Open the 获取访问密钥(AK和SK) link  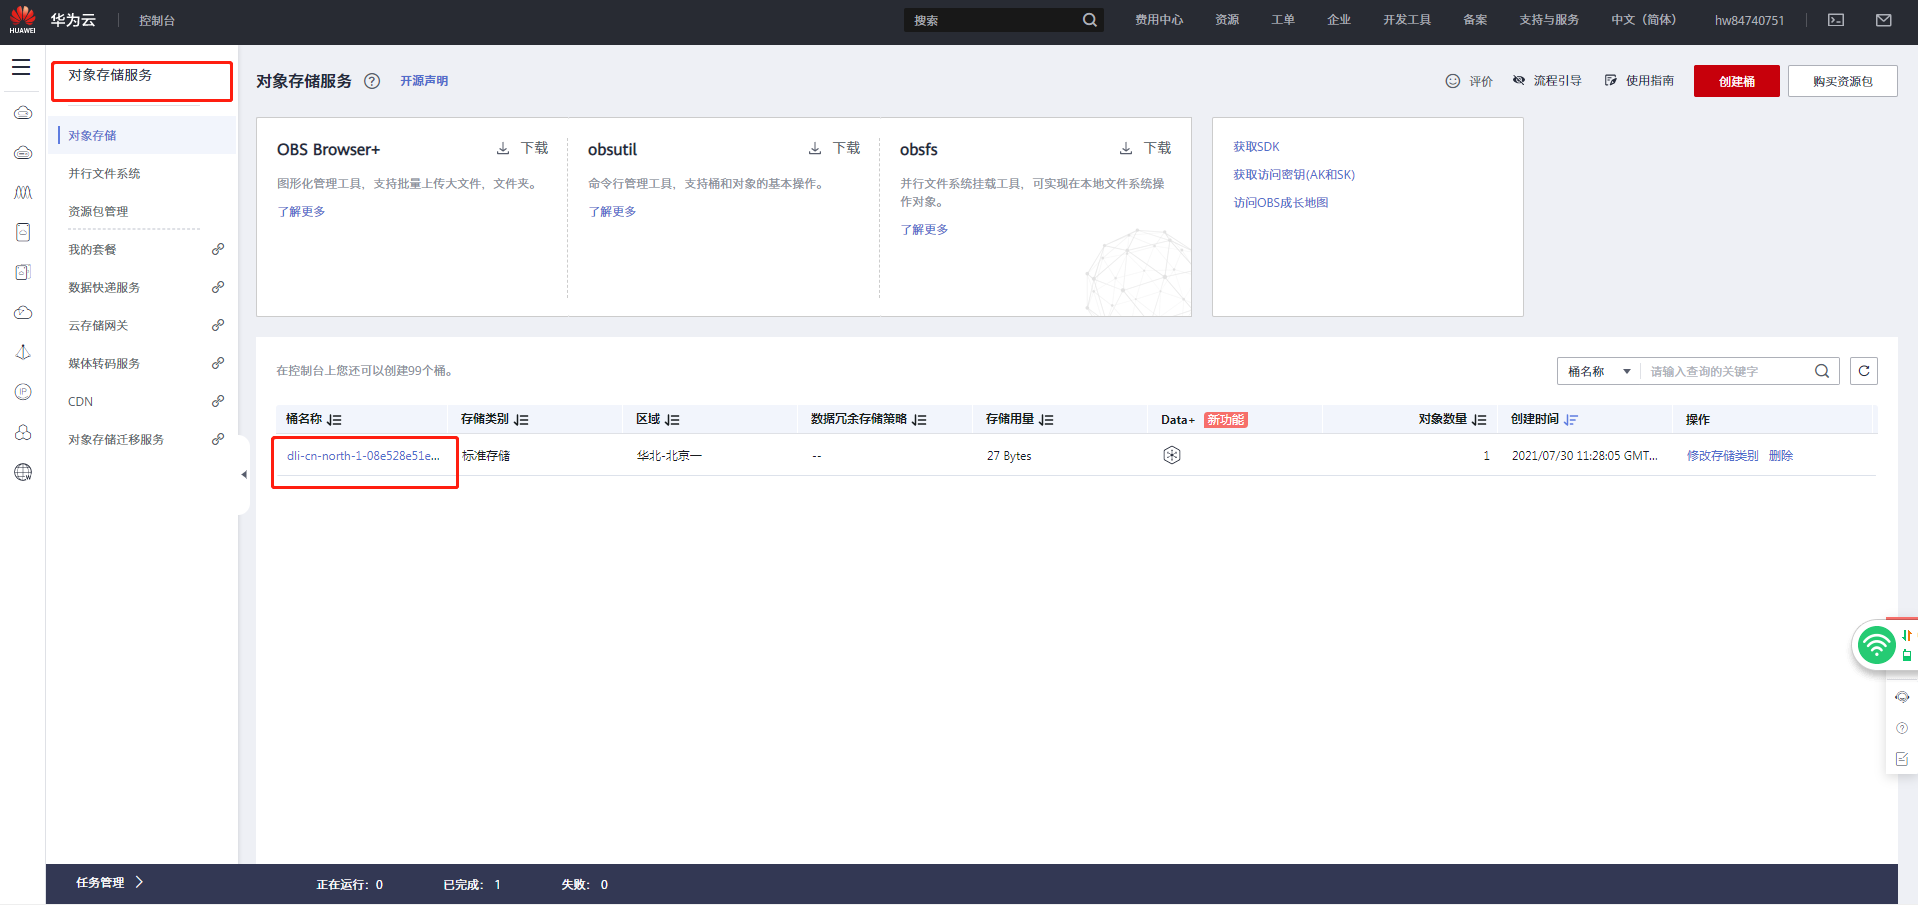[1294, 175]
